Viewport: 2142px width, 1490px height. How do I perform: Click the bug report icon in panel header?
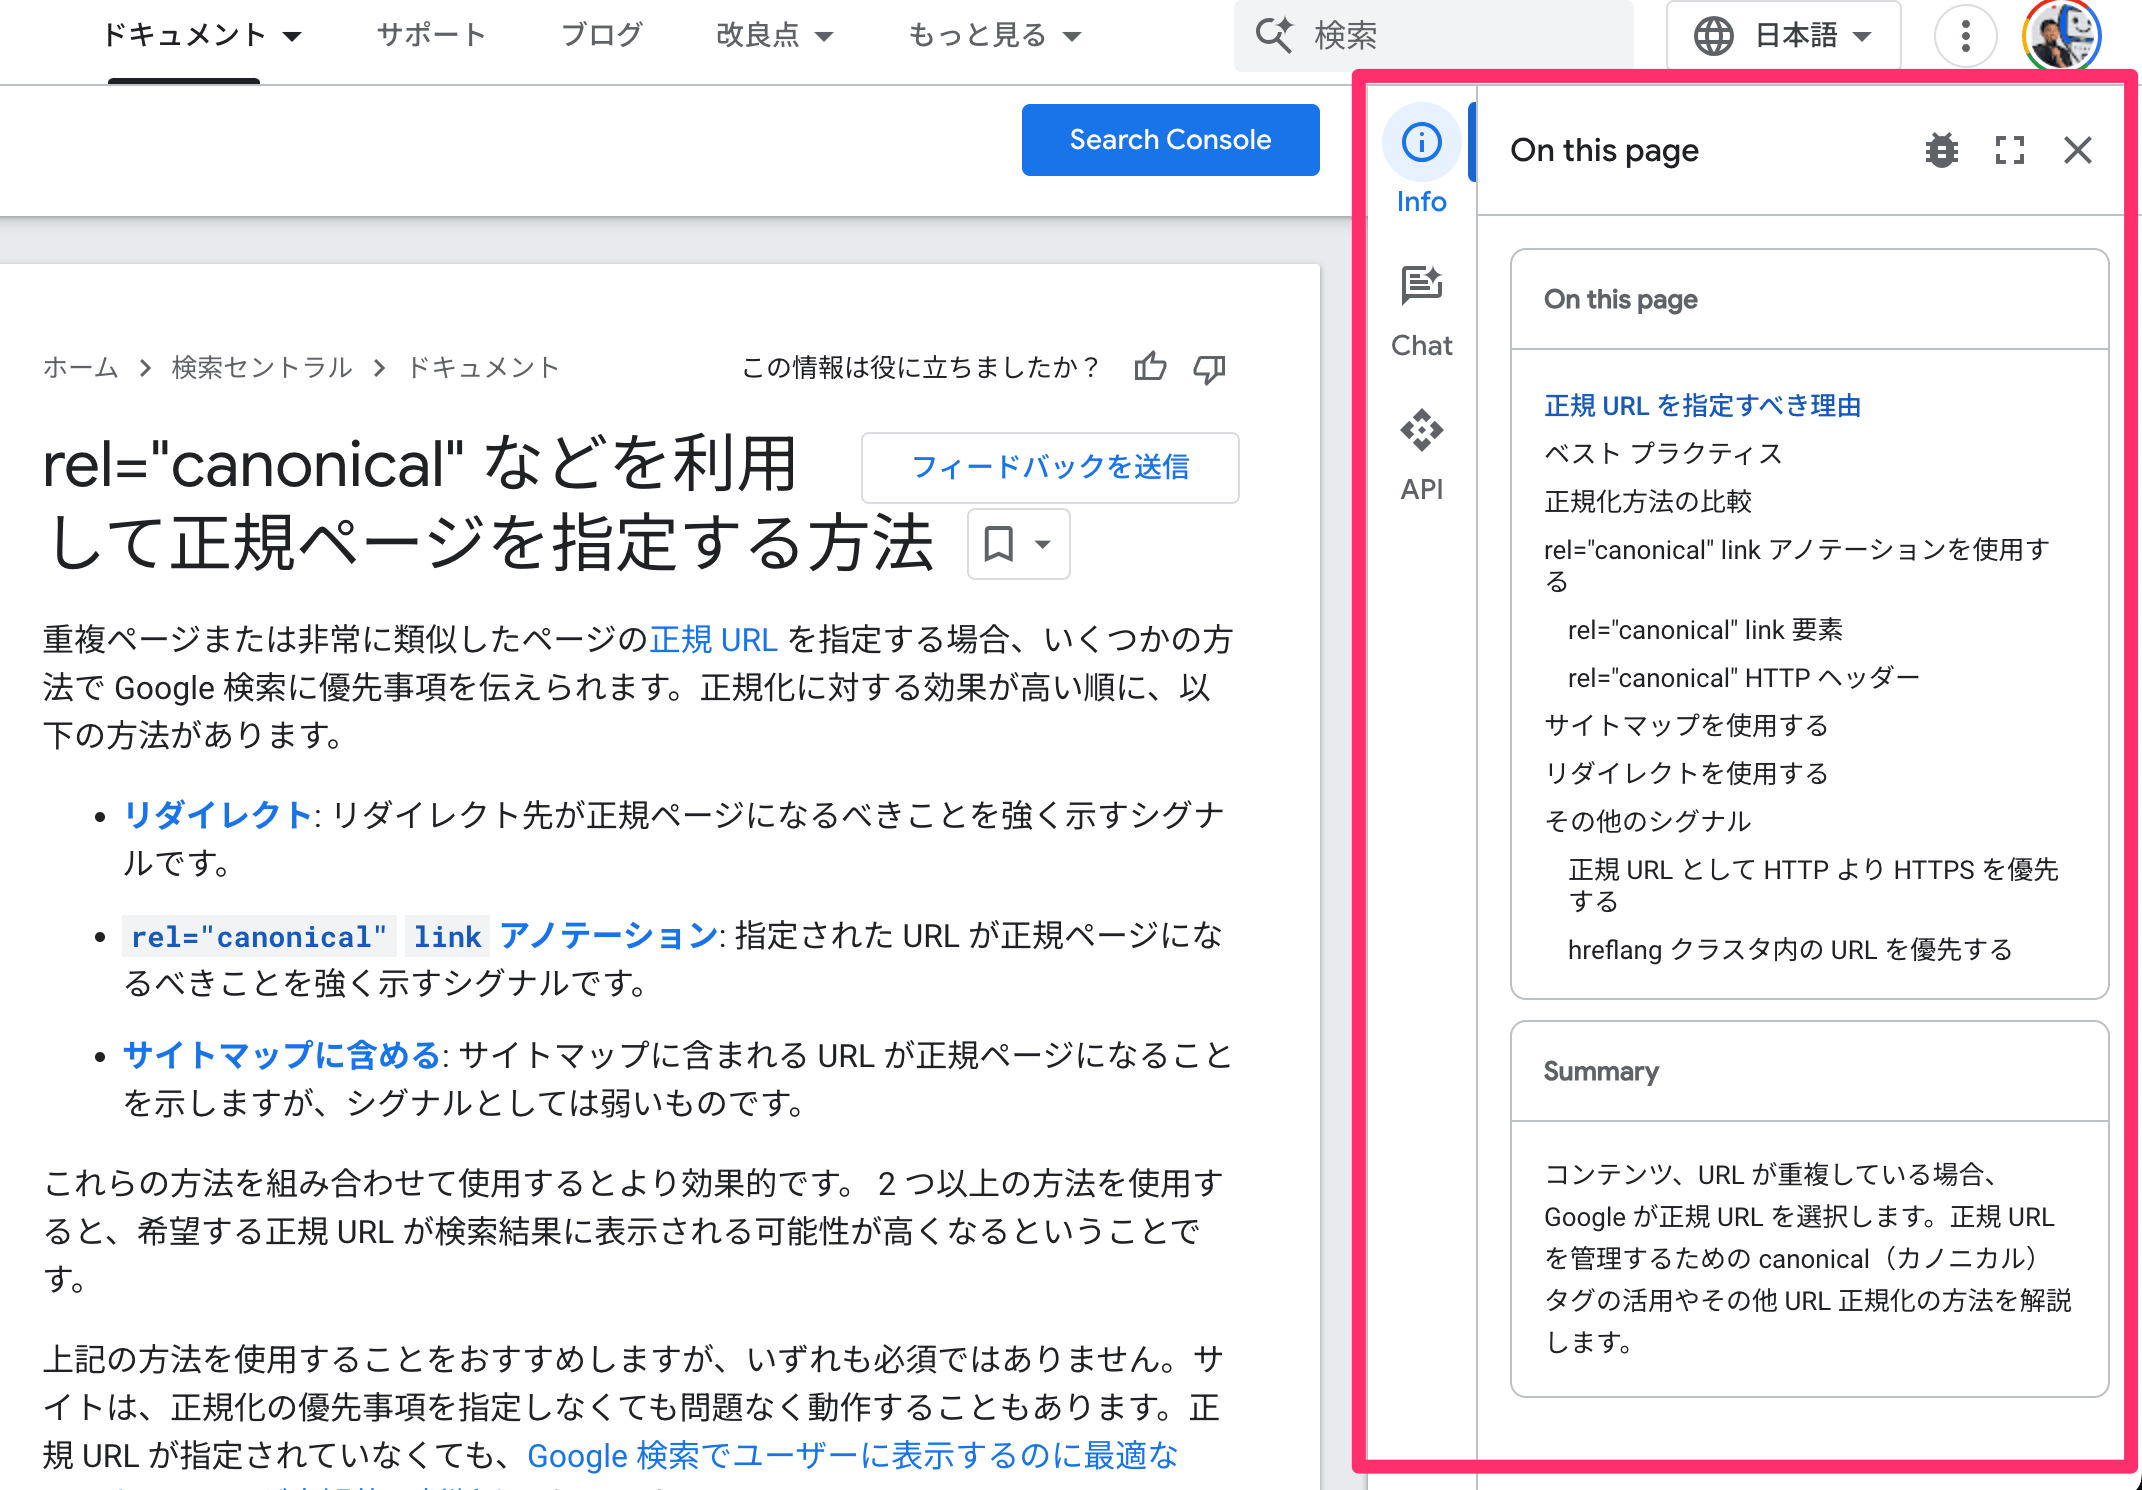click(x=1941, y=150)
